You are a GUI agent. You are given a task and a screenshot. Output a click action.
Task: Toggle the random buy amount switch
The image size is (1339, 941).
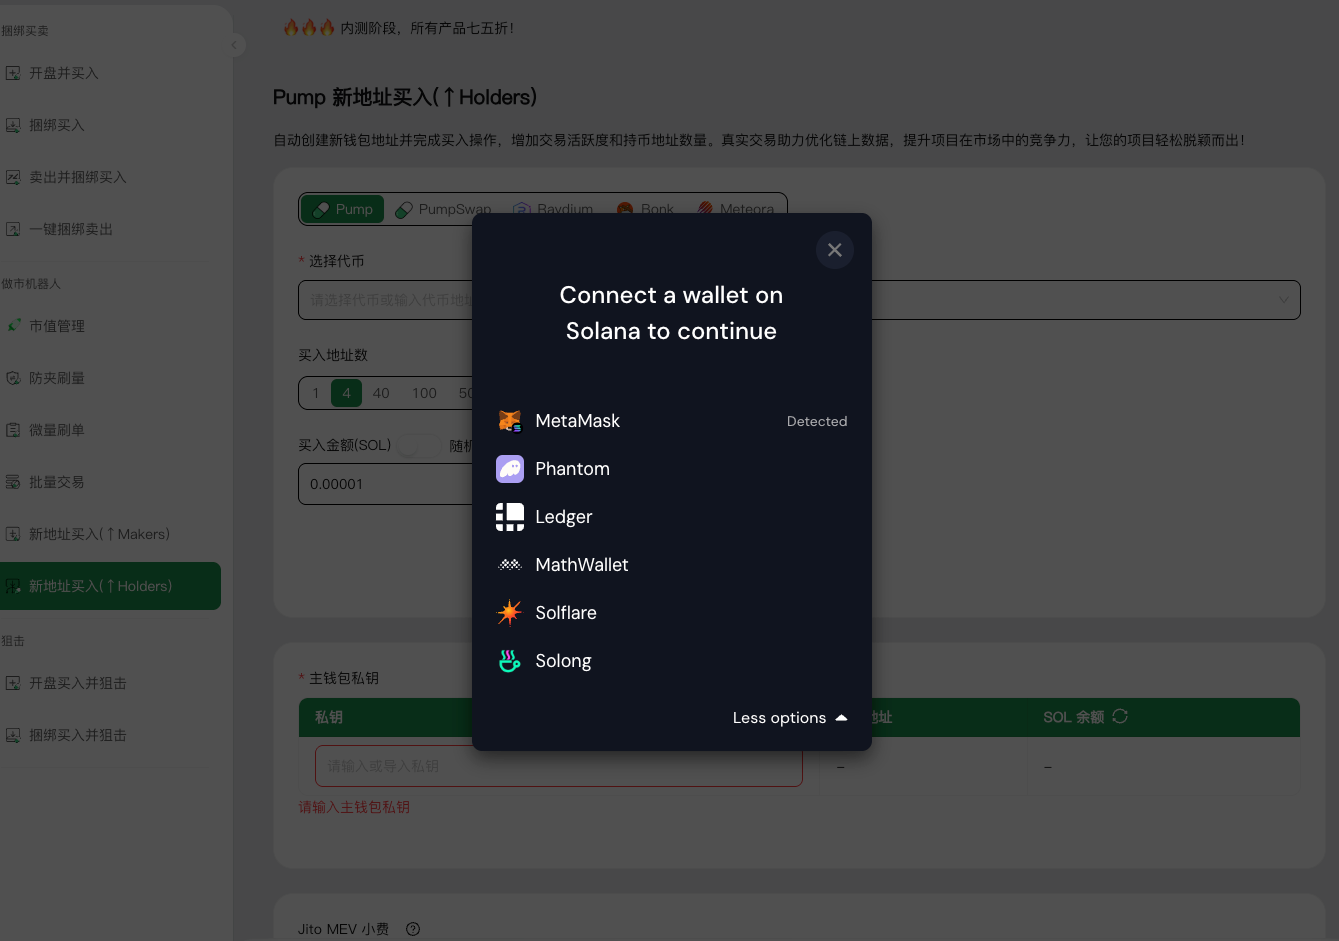pyautogui.click(x=418, y=446)
